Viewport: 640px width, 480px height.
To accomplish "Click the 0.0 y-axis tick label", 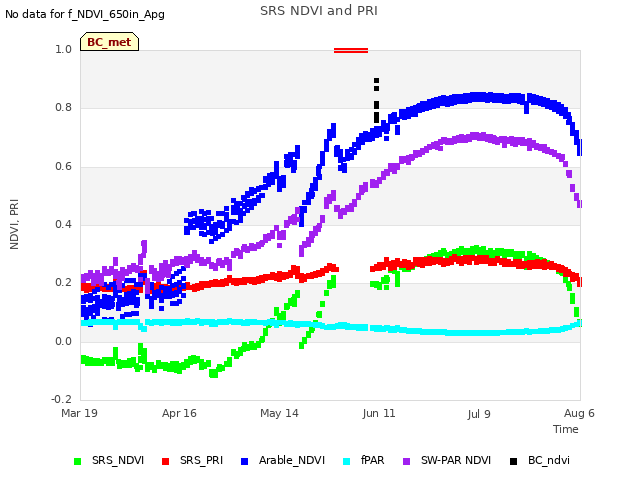I will click(x=63, y=341).
